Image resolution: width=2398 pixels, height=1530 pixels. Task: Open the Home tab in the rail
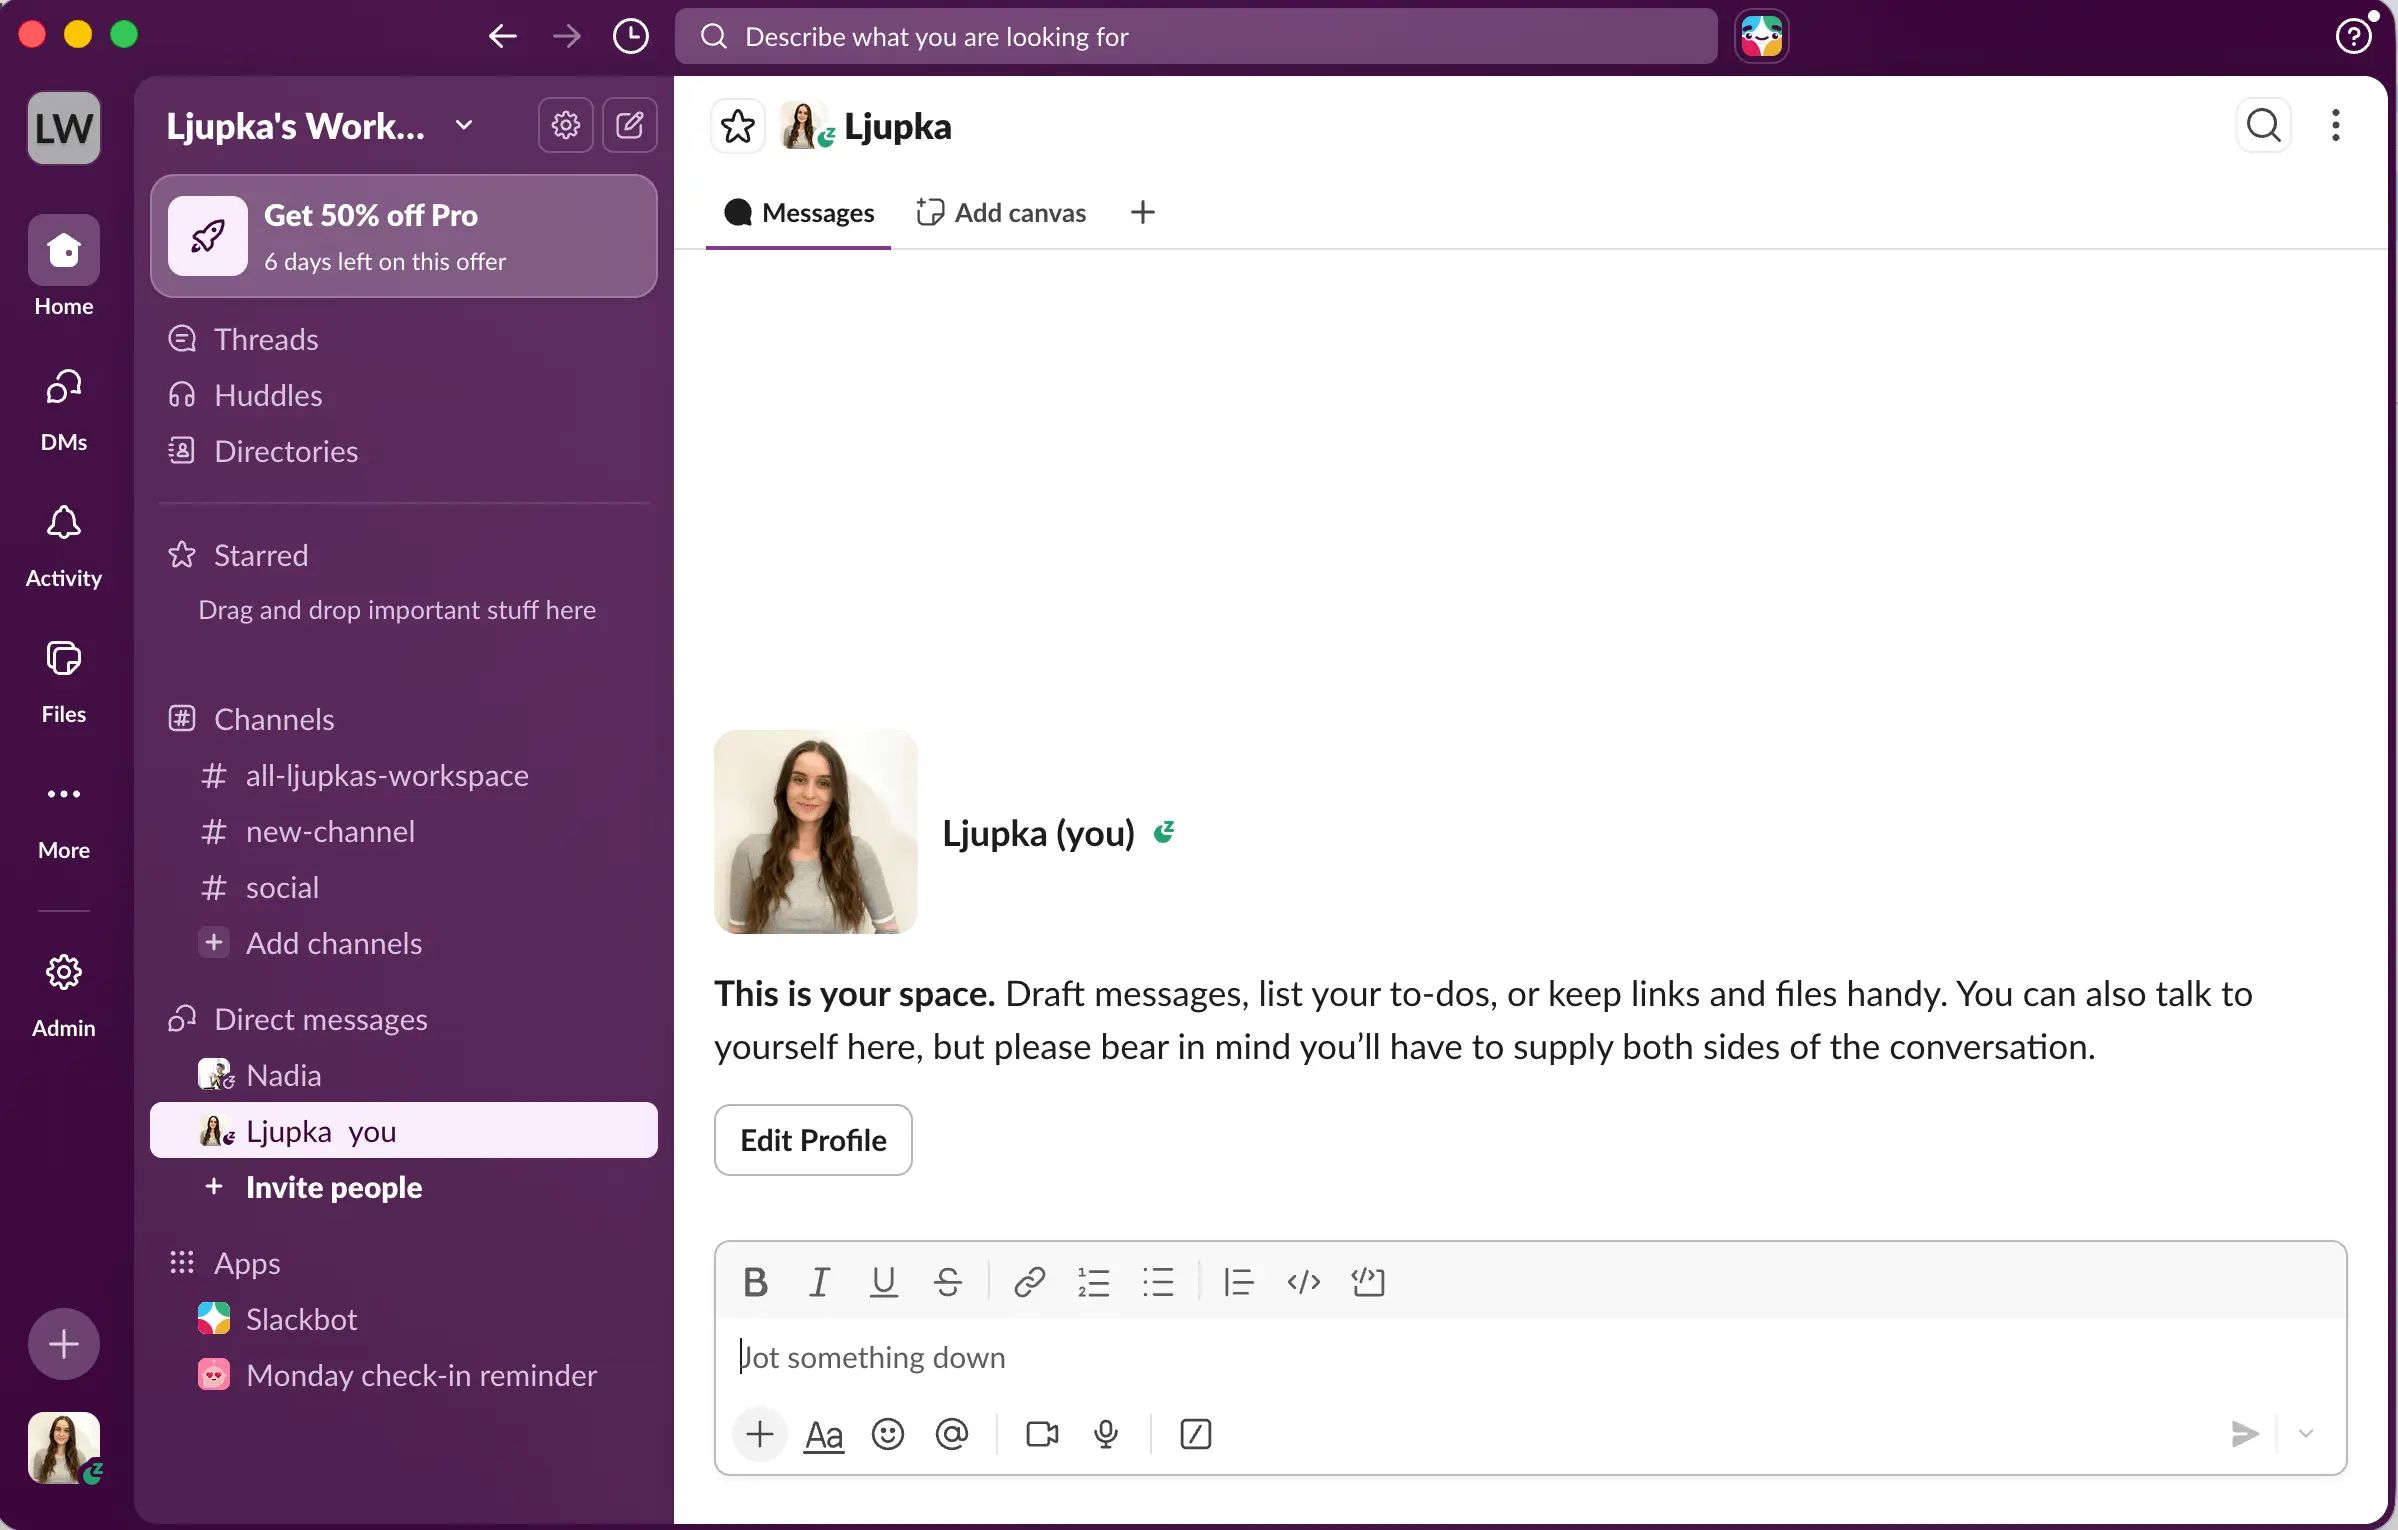(x=64, y=267)
